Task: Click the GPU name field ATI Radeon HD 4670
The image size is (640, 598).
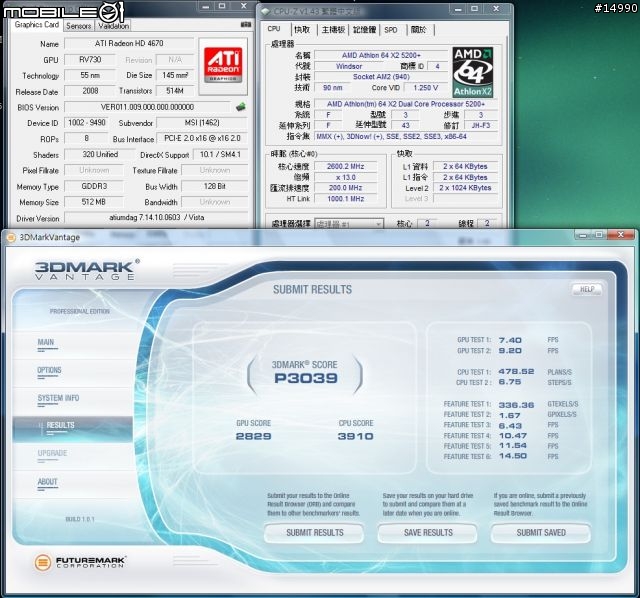Action: 129,43
